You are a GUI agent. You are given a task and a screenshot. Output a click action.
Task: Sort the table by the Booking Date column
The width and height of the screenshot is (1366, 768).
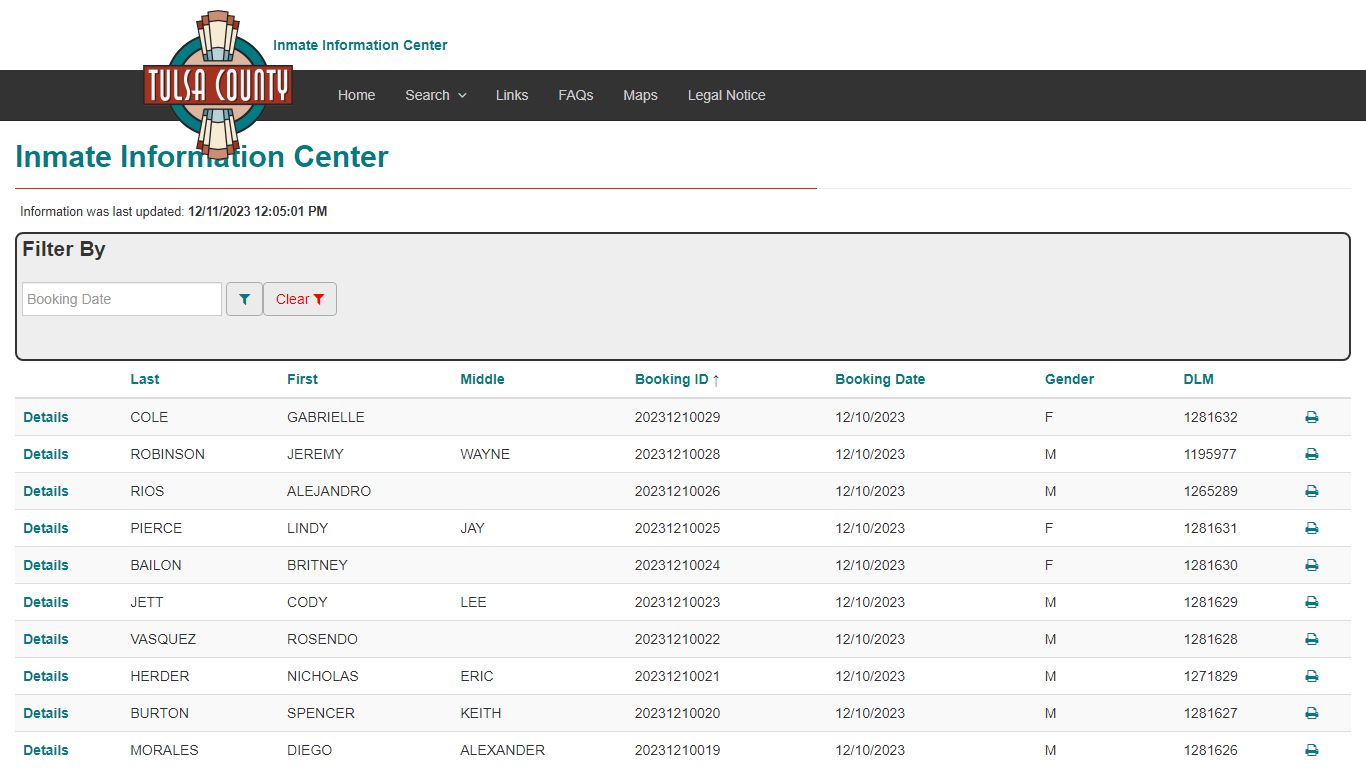coord(880,379)
